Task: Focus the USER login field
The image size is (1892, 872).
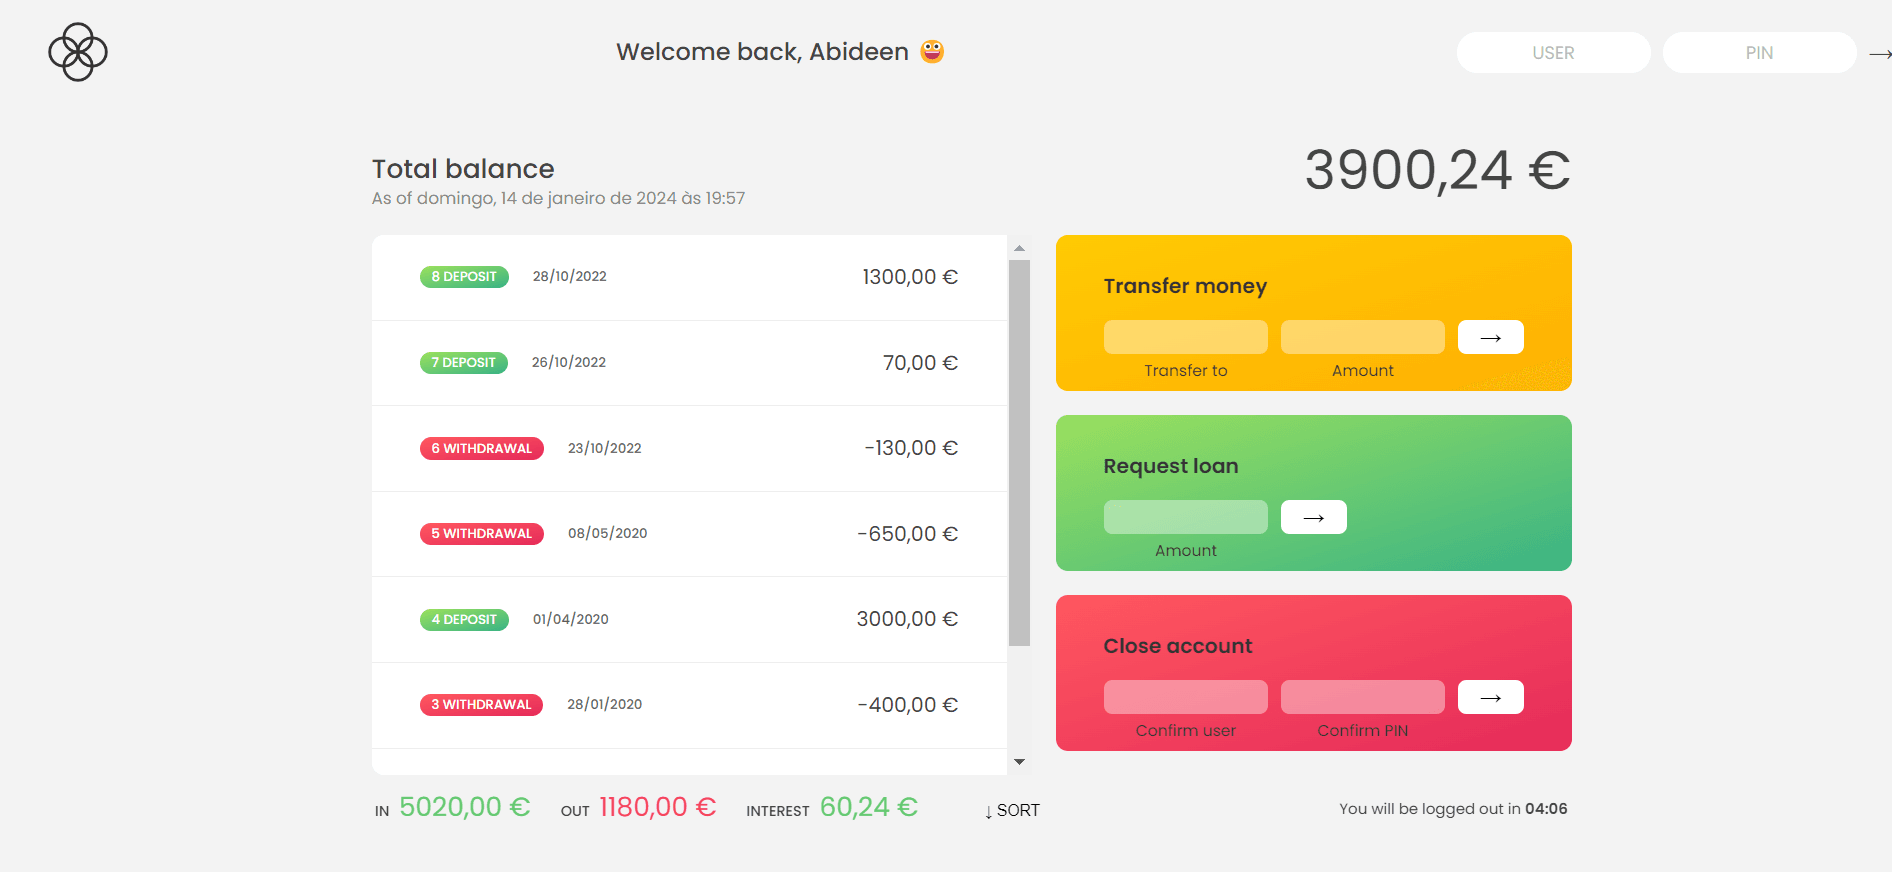Action: tap(1553, 53)
